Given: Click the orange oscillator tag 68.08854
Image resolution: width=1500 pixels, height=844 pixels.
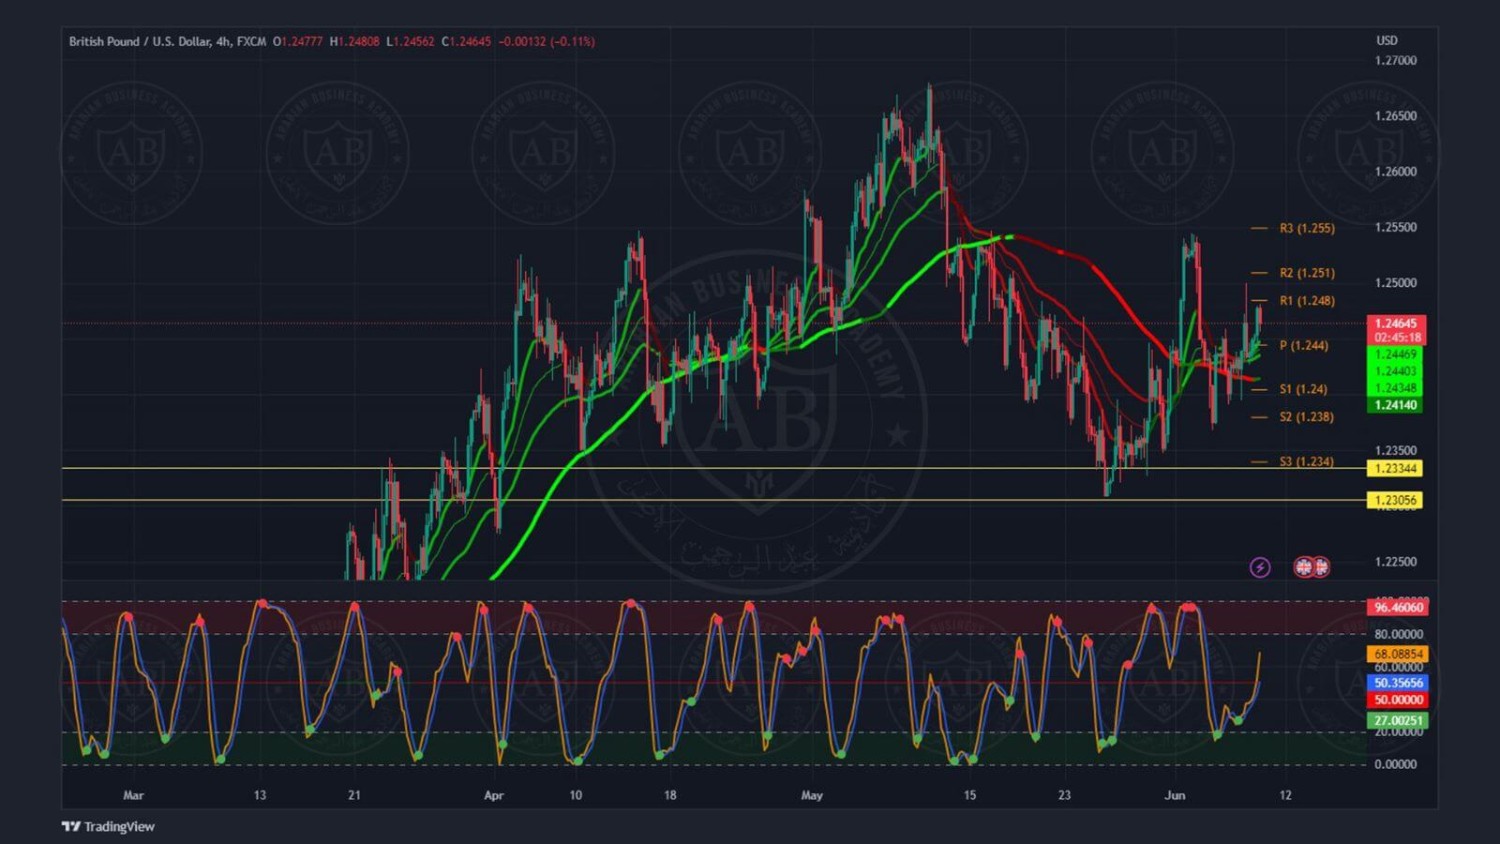Looking at the screenshot, I should (x=1398, y=654).
